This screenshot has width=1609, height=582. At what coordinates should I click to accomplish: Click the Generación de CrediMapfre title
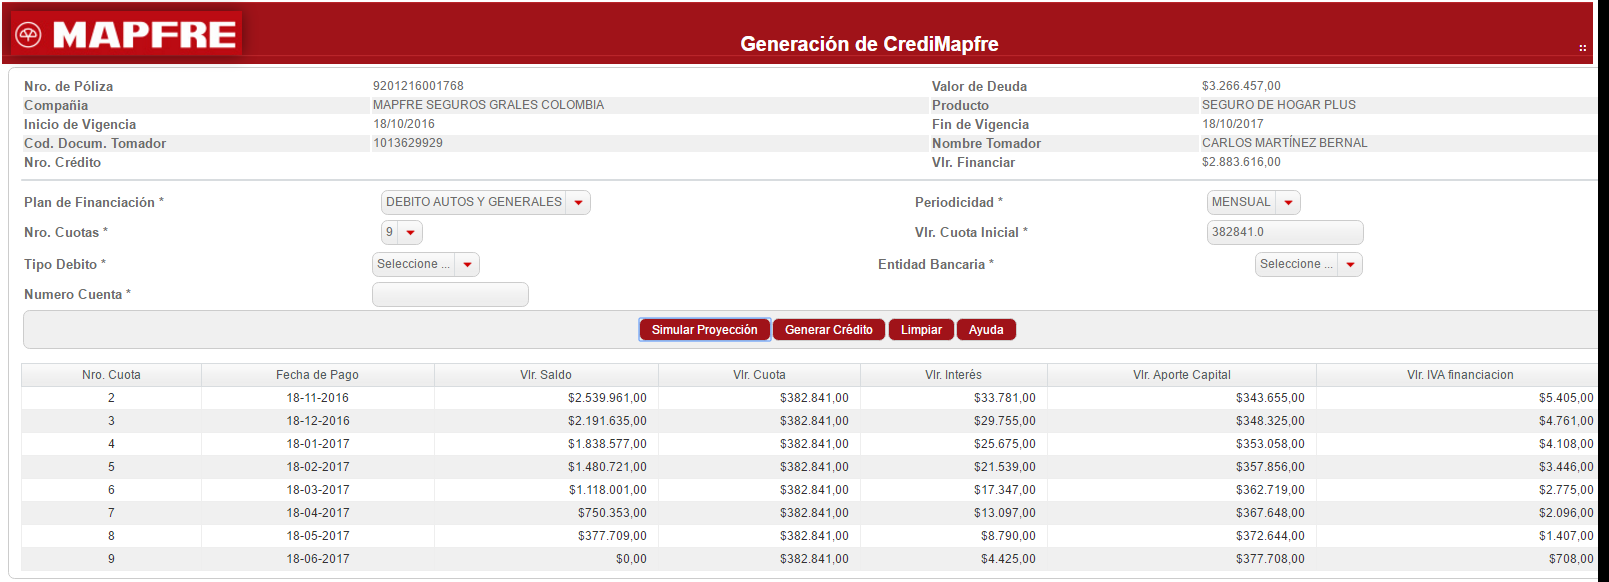pos(869,44)
